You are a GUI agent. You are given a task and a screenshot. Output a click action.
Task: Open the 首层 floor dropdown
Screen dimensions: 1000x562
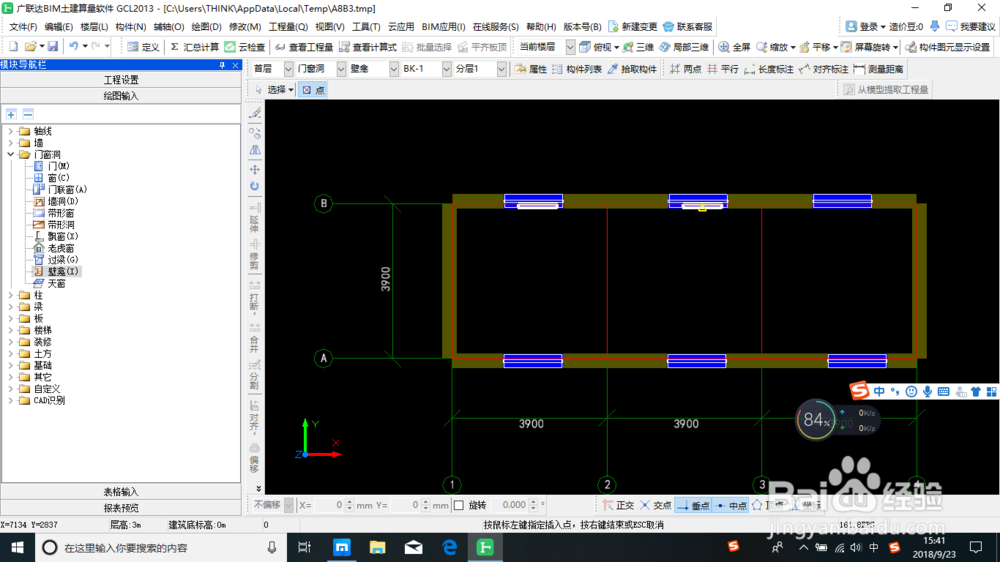click(x=288, y=69)
